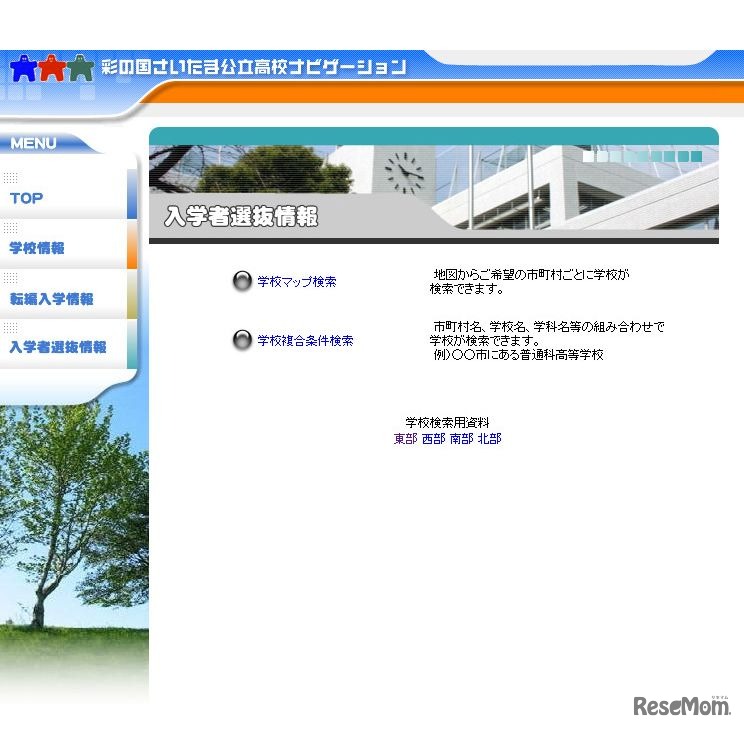Click the ReseMom watermark logo

(681, 706)
